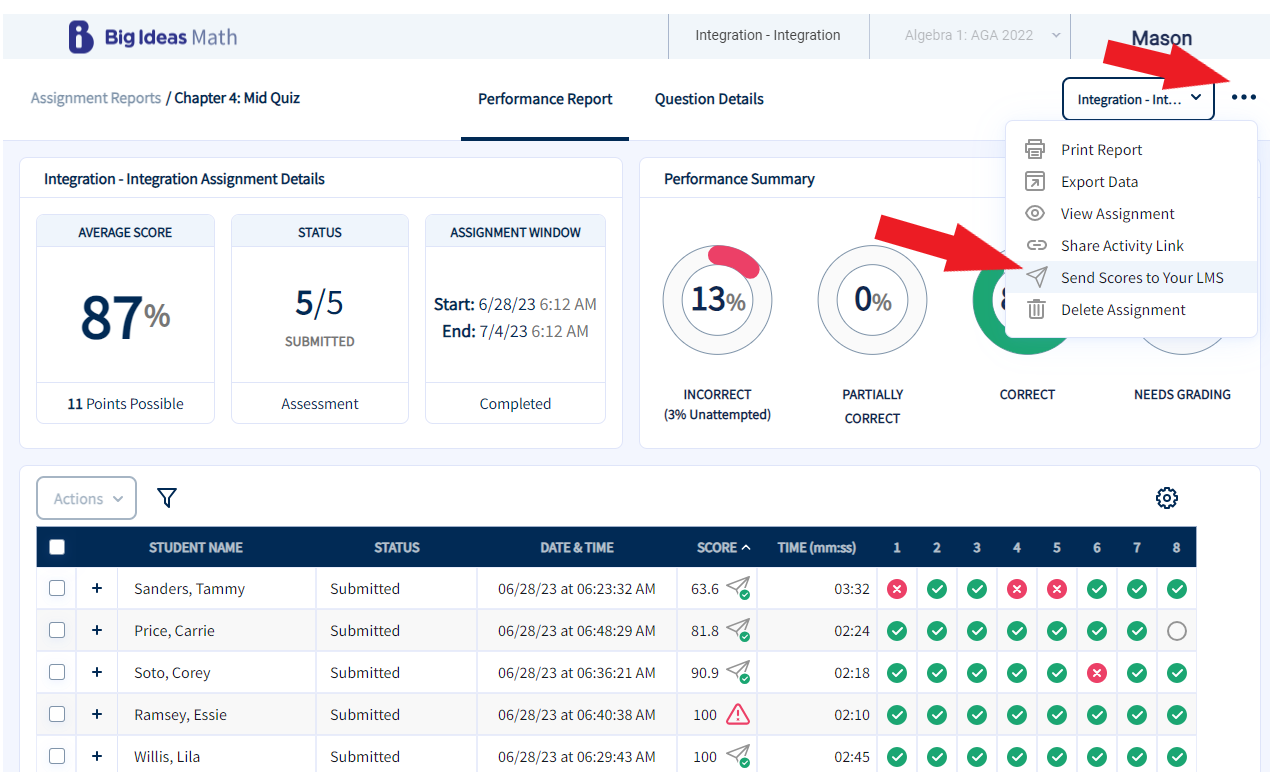1270x772 pixels.
Task: Select checkbox for Sanders, Tammy
Action: [x=57, y=588]
